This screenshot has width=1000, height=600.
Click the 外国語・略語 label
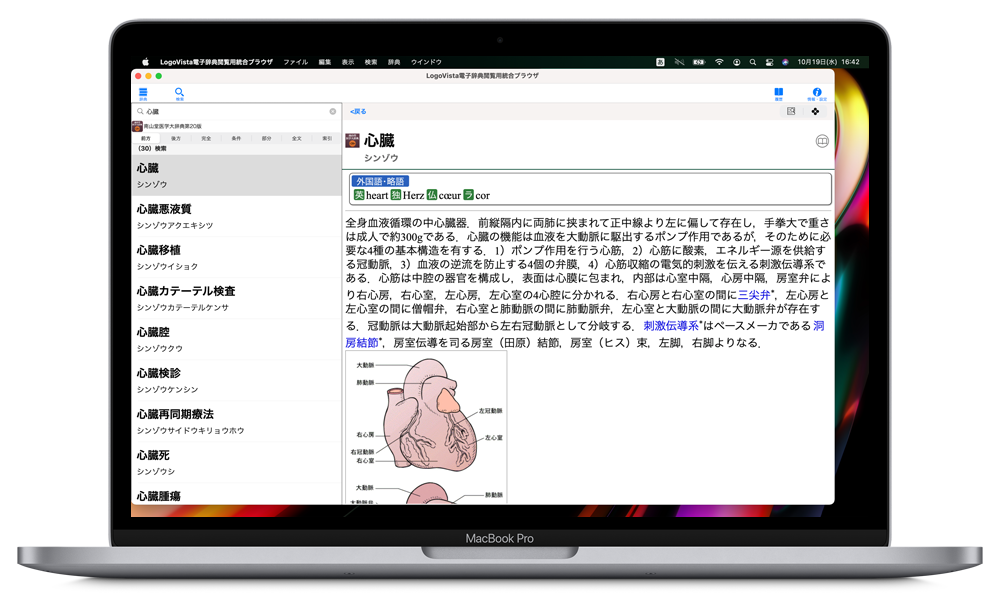(x=380, y=181)
